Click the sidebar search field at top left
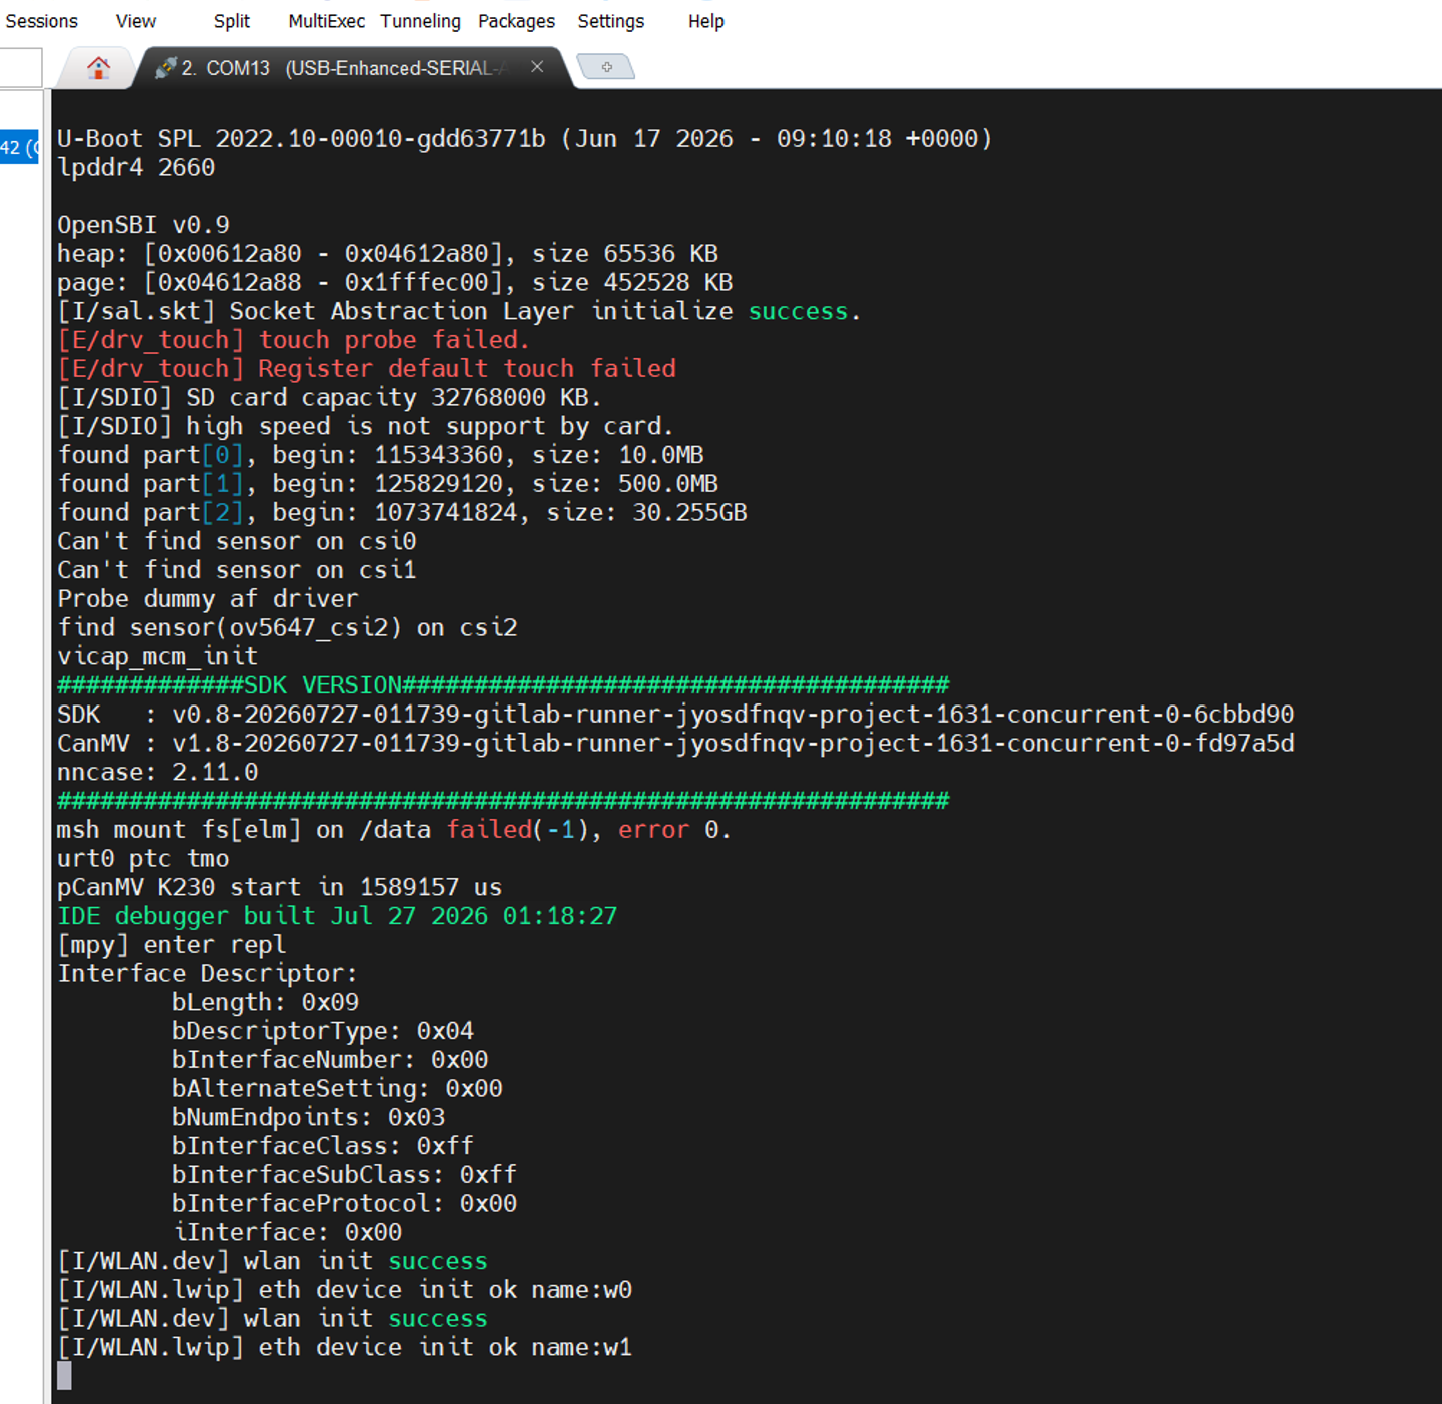The width and height of the screenshot is (1442, 1404). click(x=21, y=68)
